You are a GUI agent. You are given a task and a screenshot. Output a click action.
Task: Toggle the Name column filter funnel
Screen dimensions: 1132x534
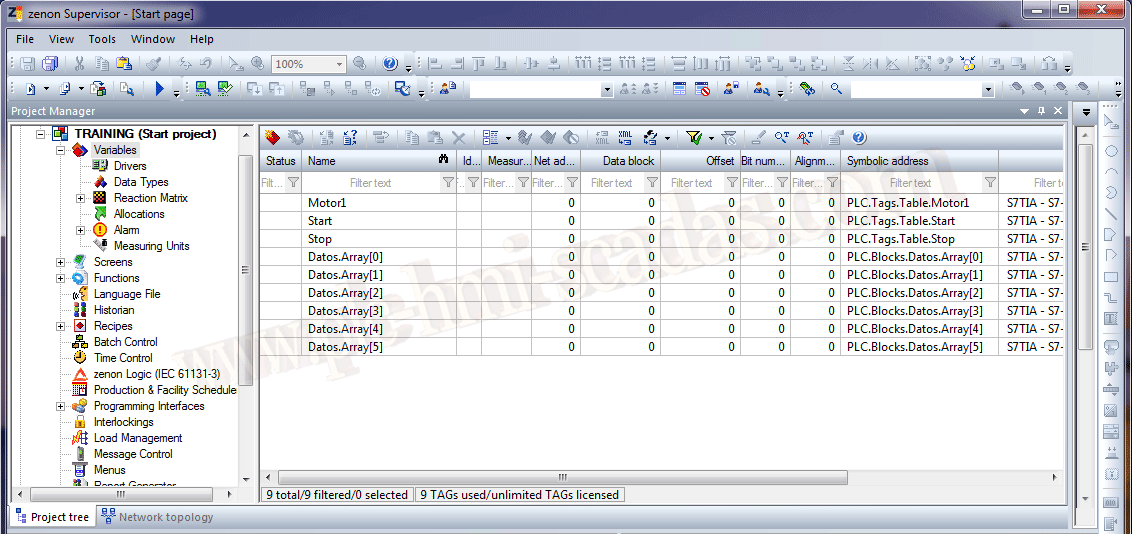(447, 183)
